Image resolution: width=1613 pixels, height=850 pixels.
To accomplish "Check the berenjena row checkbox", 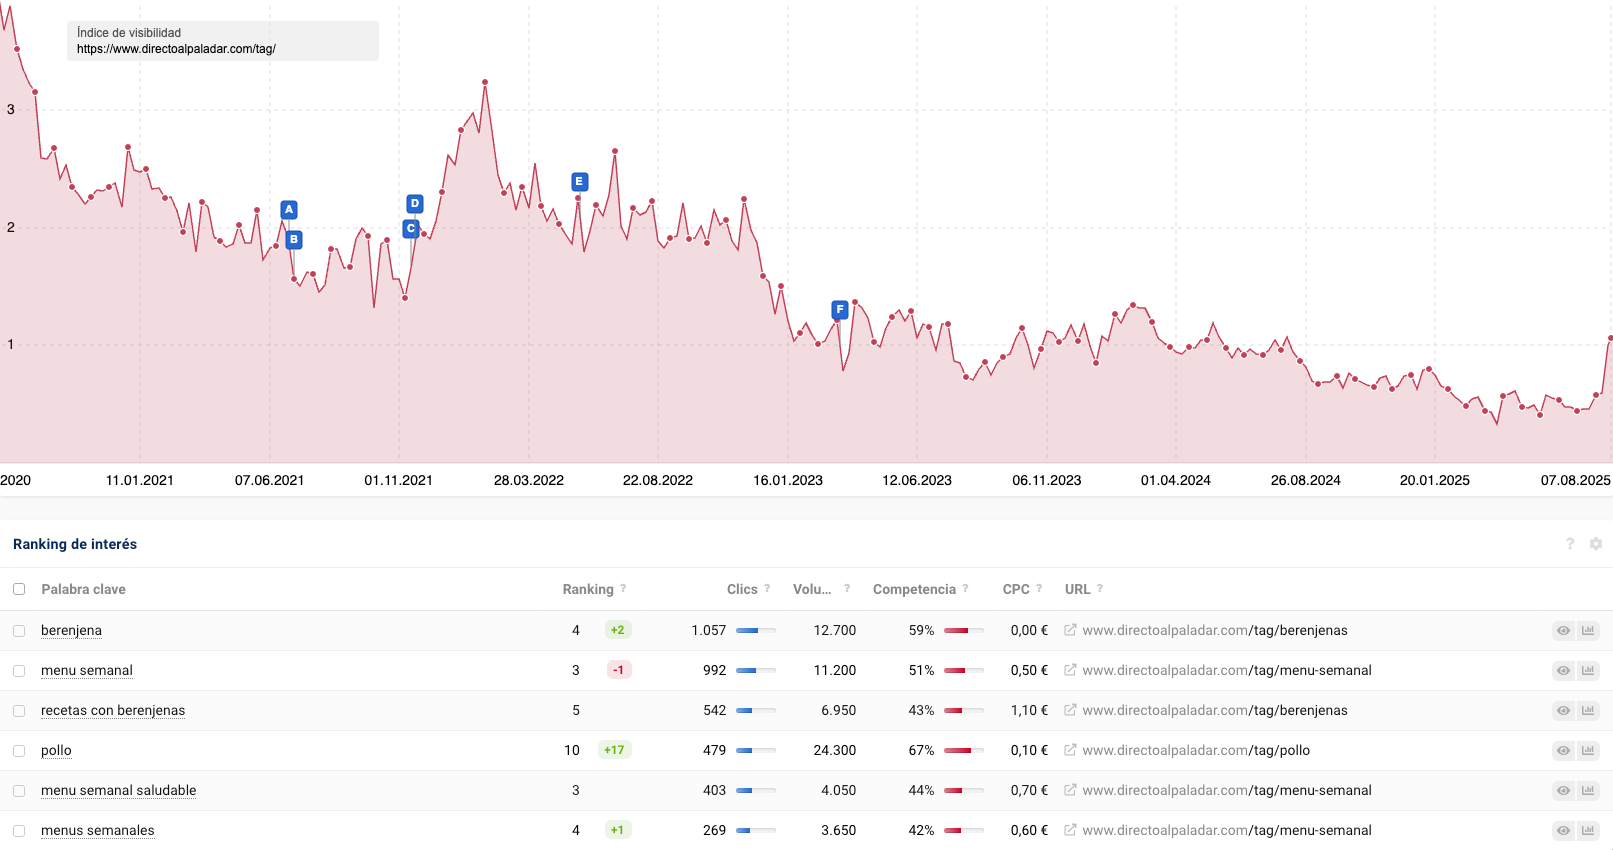I will point(19,631).
